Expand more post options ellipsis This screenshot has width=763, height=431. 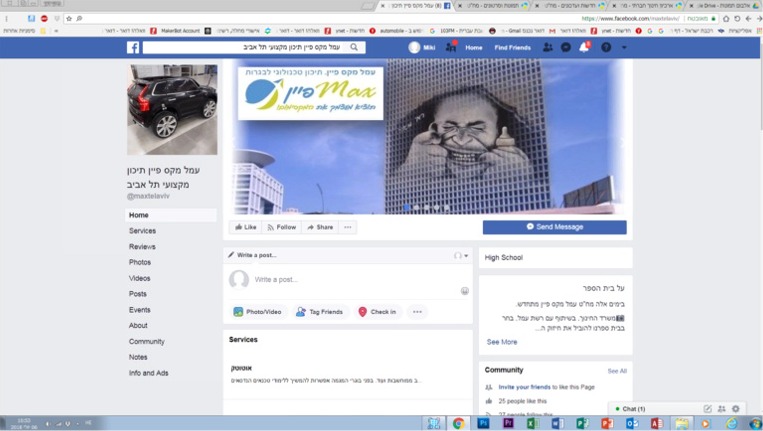(x=418, y=312)
